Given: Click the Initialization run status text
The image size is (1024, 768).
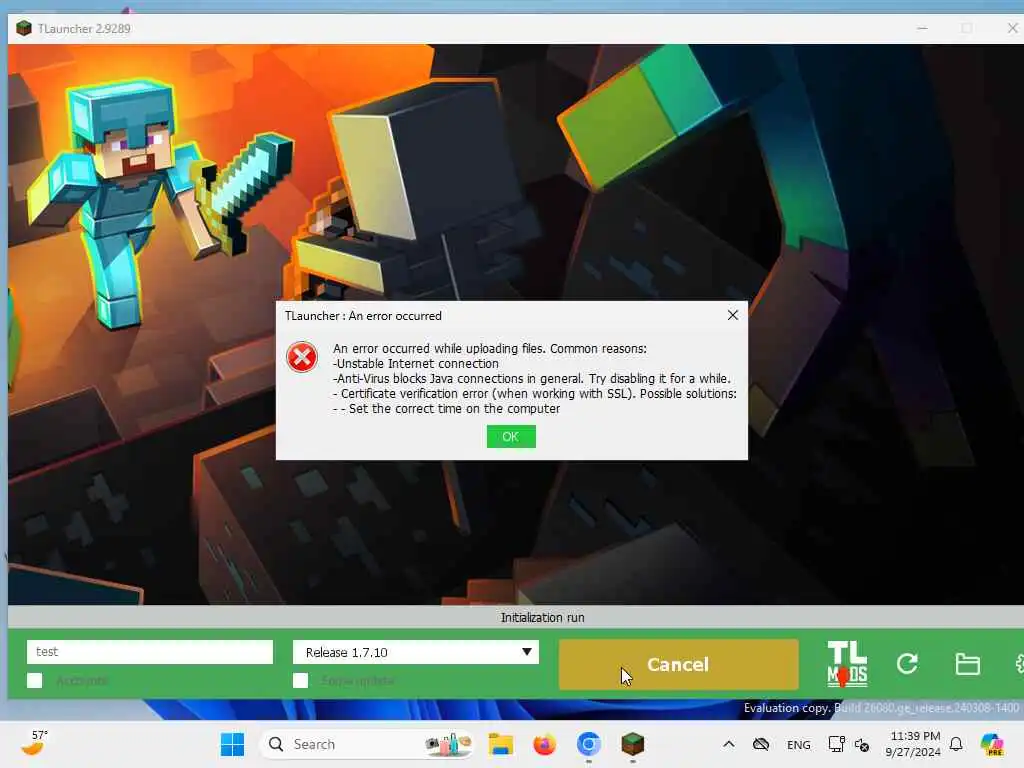Looking at the screenshot, I should click(x=542, y=618).
